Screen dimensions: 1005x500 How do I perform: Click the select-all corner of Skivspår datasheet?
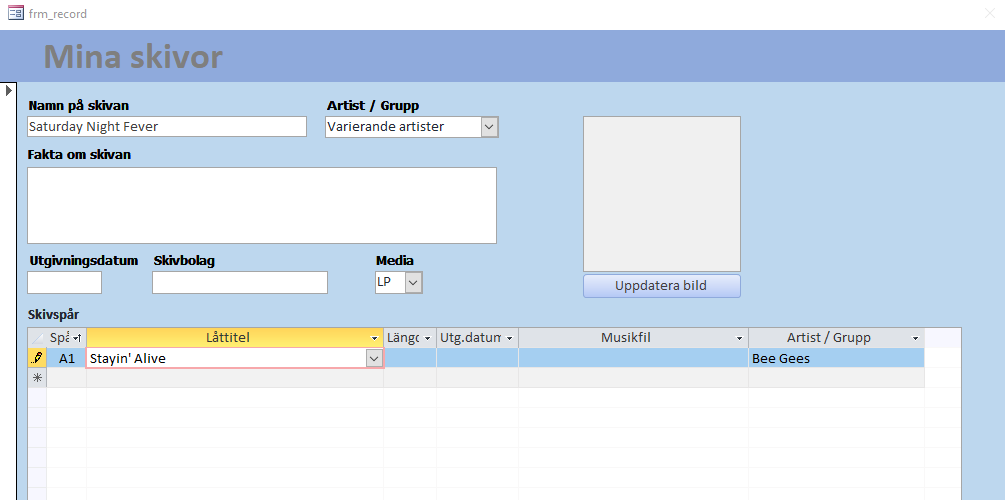pyautogui.click(x=37, y=338)
